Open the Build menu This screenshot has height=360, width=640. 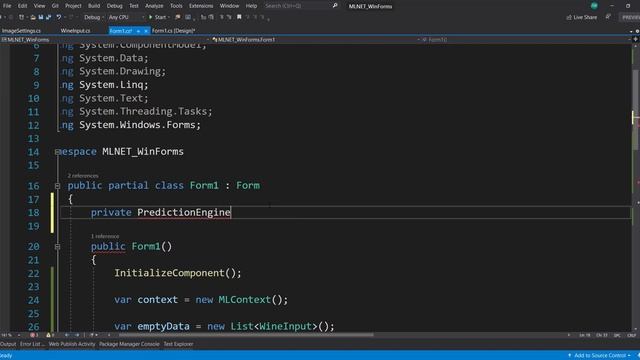point(94,6)
